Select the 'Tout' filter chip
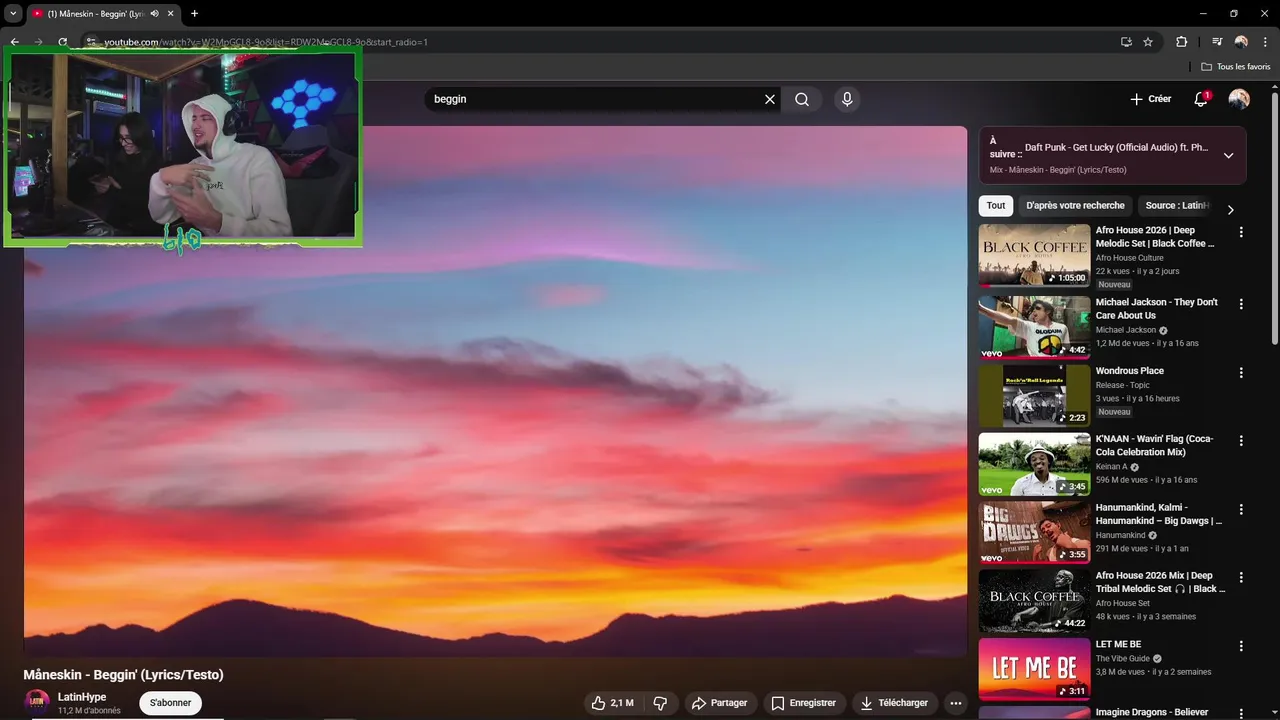The image size is (1280, 720). [996, 206]
